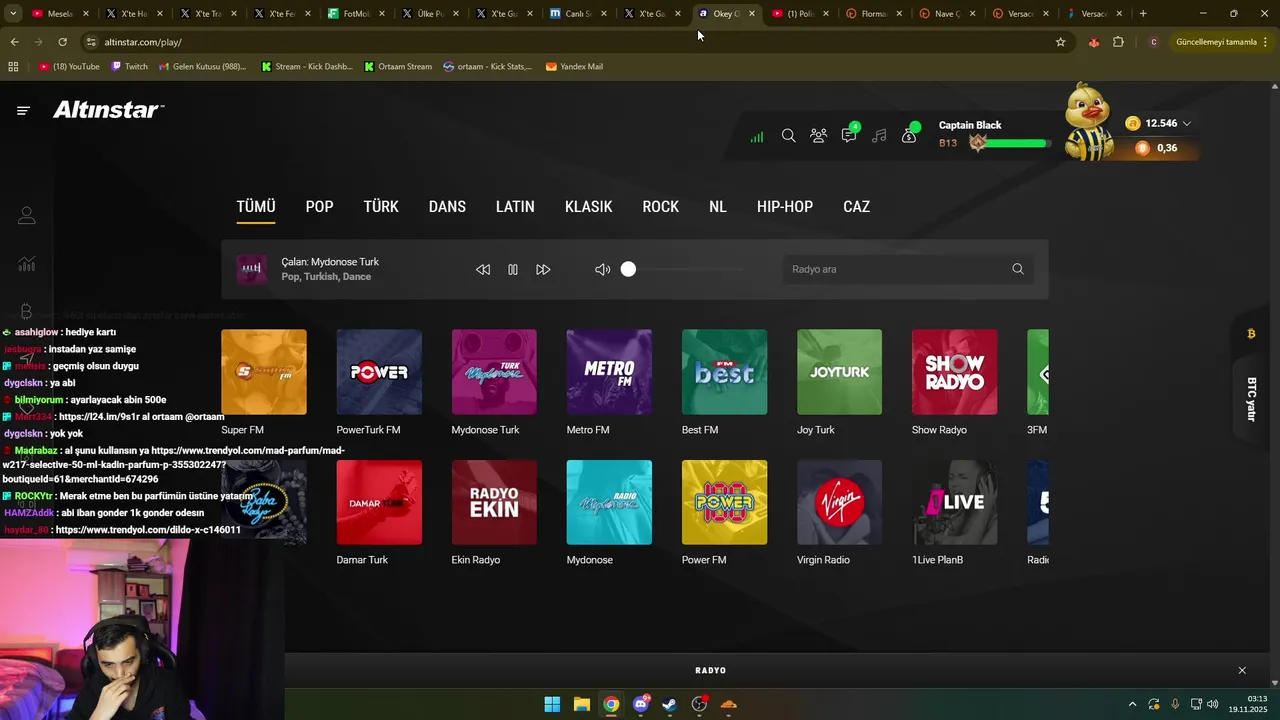The height and width of the screenshot is (720, 1280).
Task: Adjust the volume slider knob
Action: point(628,269)
